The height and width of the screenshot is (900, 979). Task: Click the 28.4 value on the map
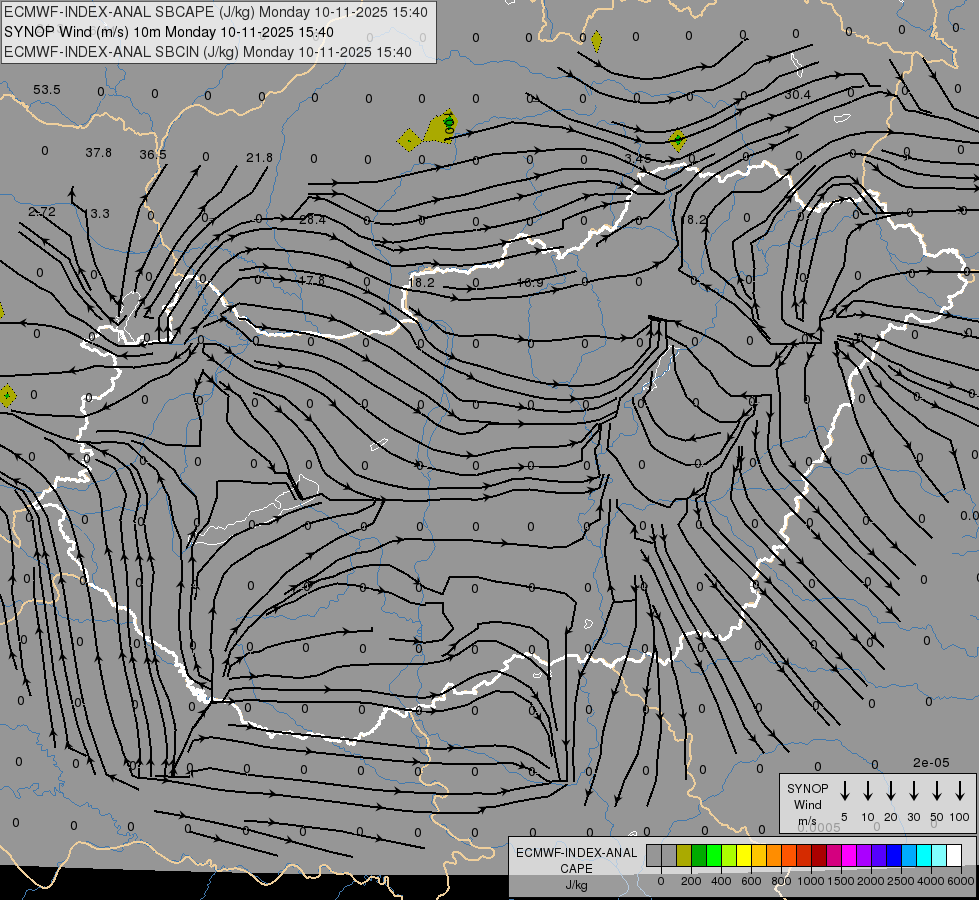pyautogui.click(x=312, y=219)
